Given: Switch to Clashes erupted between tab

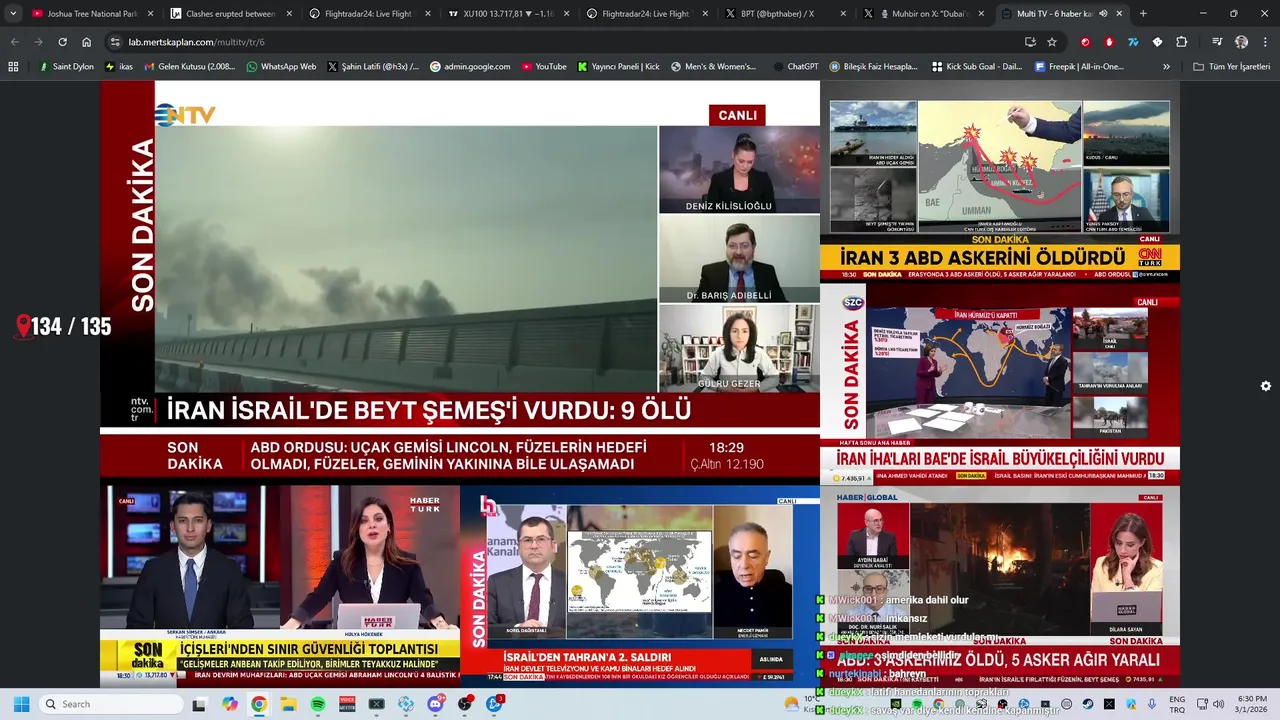Looking at the screenshot, I should pyautogui.click(x=230, y=14).
